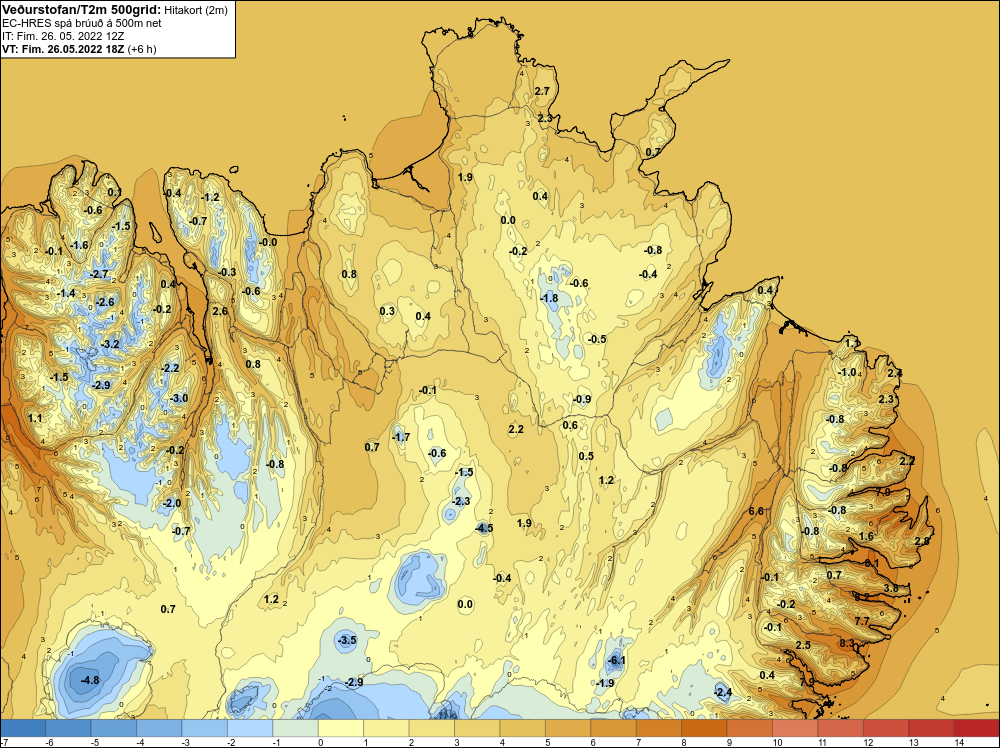This screenshot has height=748, width=1000.
Task: Click the 'VT: Fim. 26.05.2022 18Z' valid time
Action: click(x=63, y=49)
